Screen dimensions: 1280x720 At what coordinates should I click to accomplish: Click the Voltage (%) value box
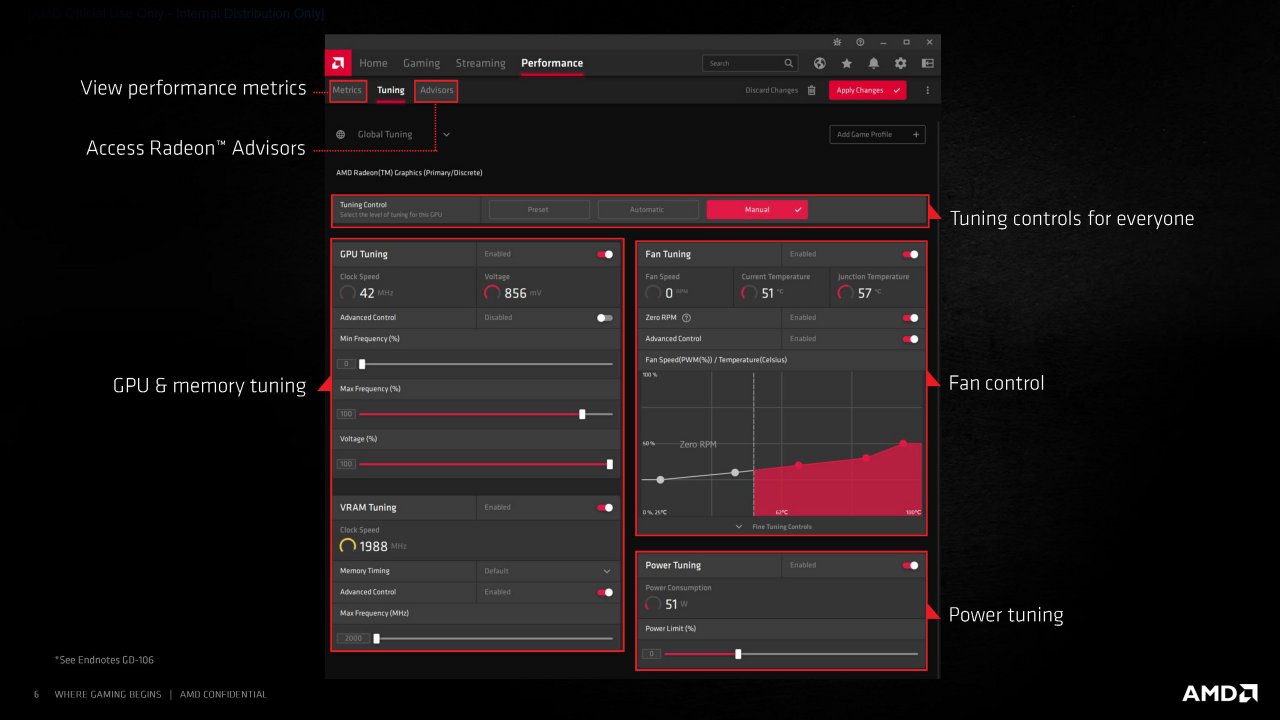(346, 464)
